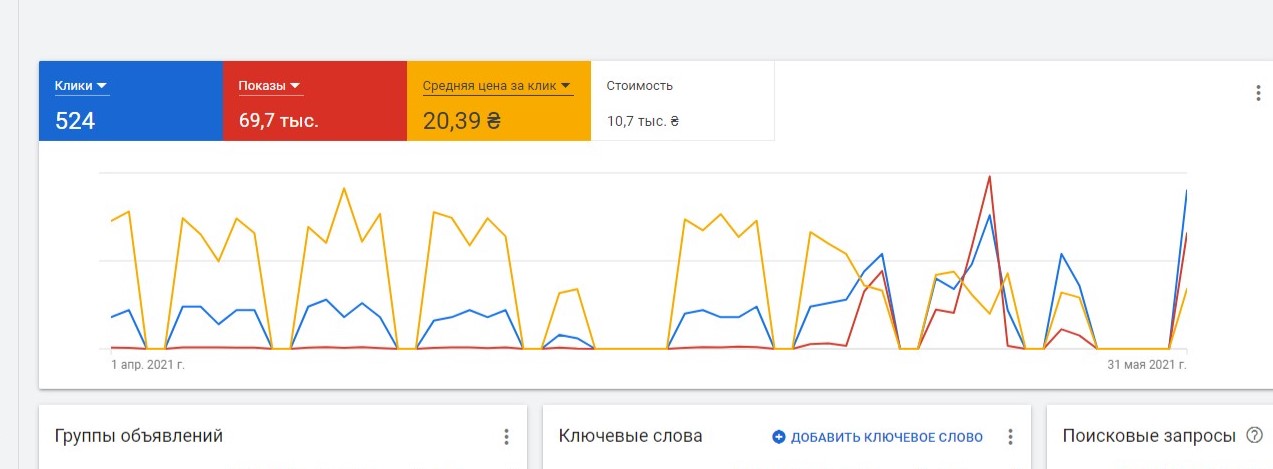Open the Ключевые слова card options menu
Viewport: 1273px width, 469px height.
coord(1010,437)
